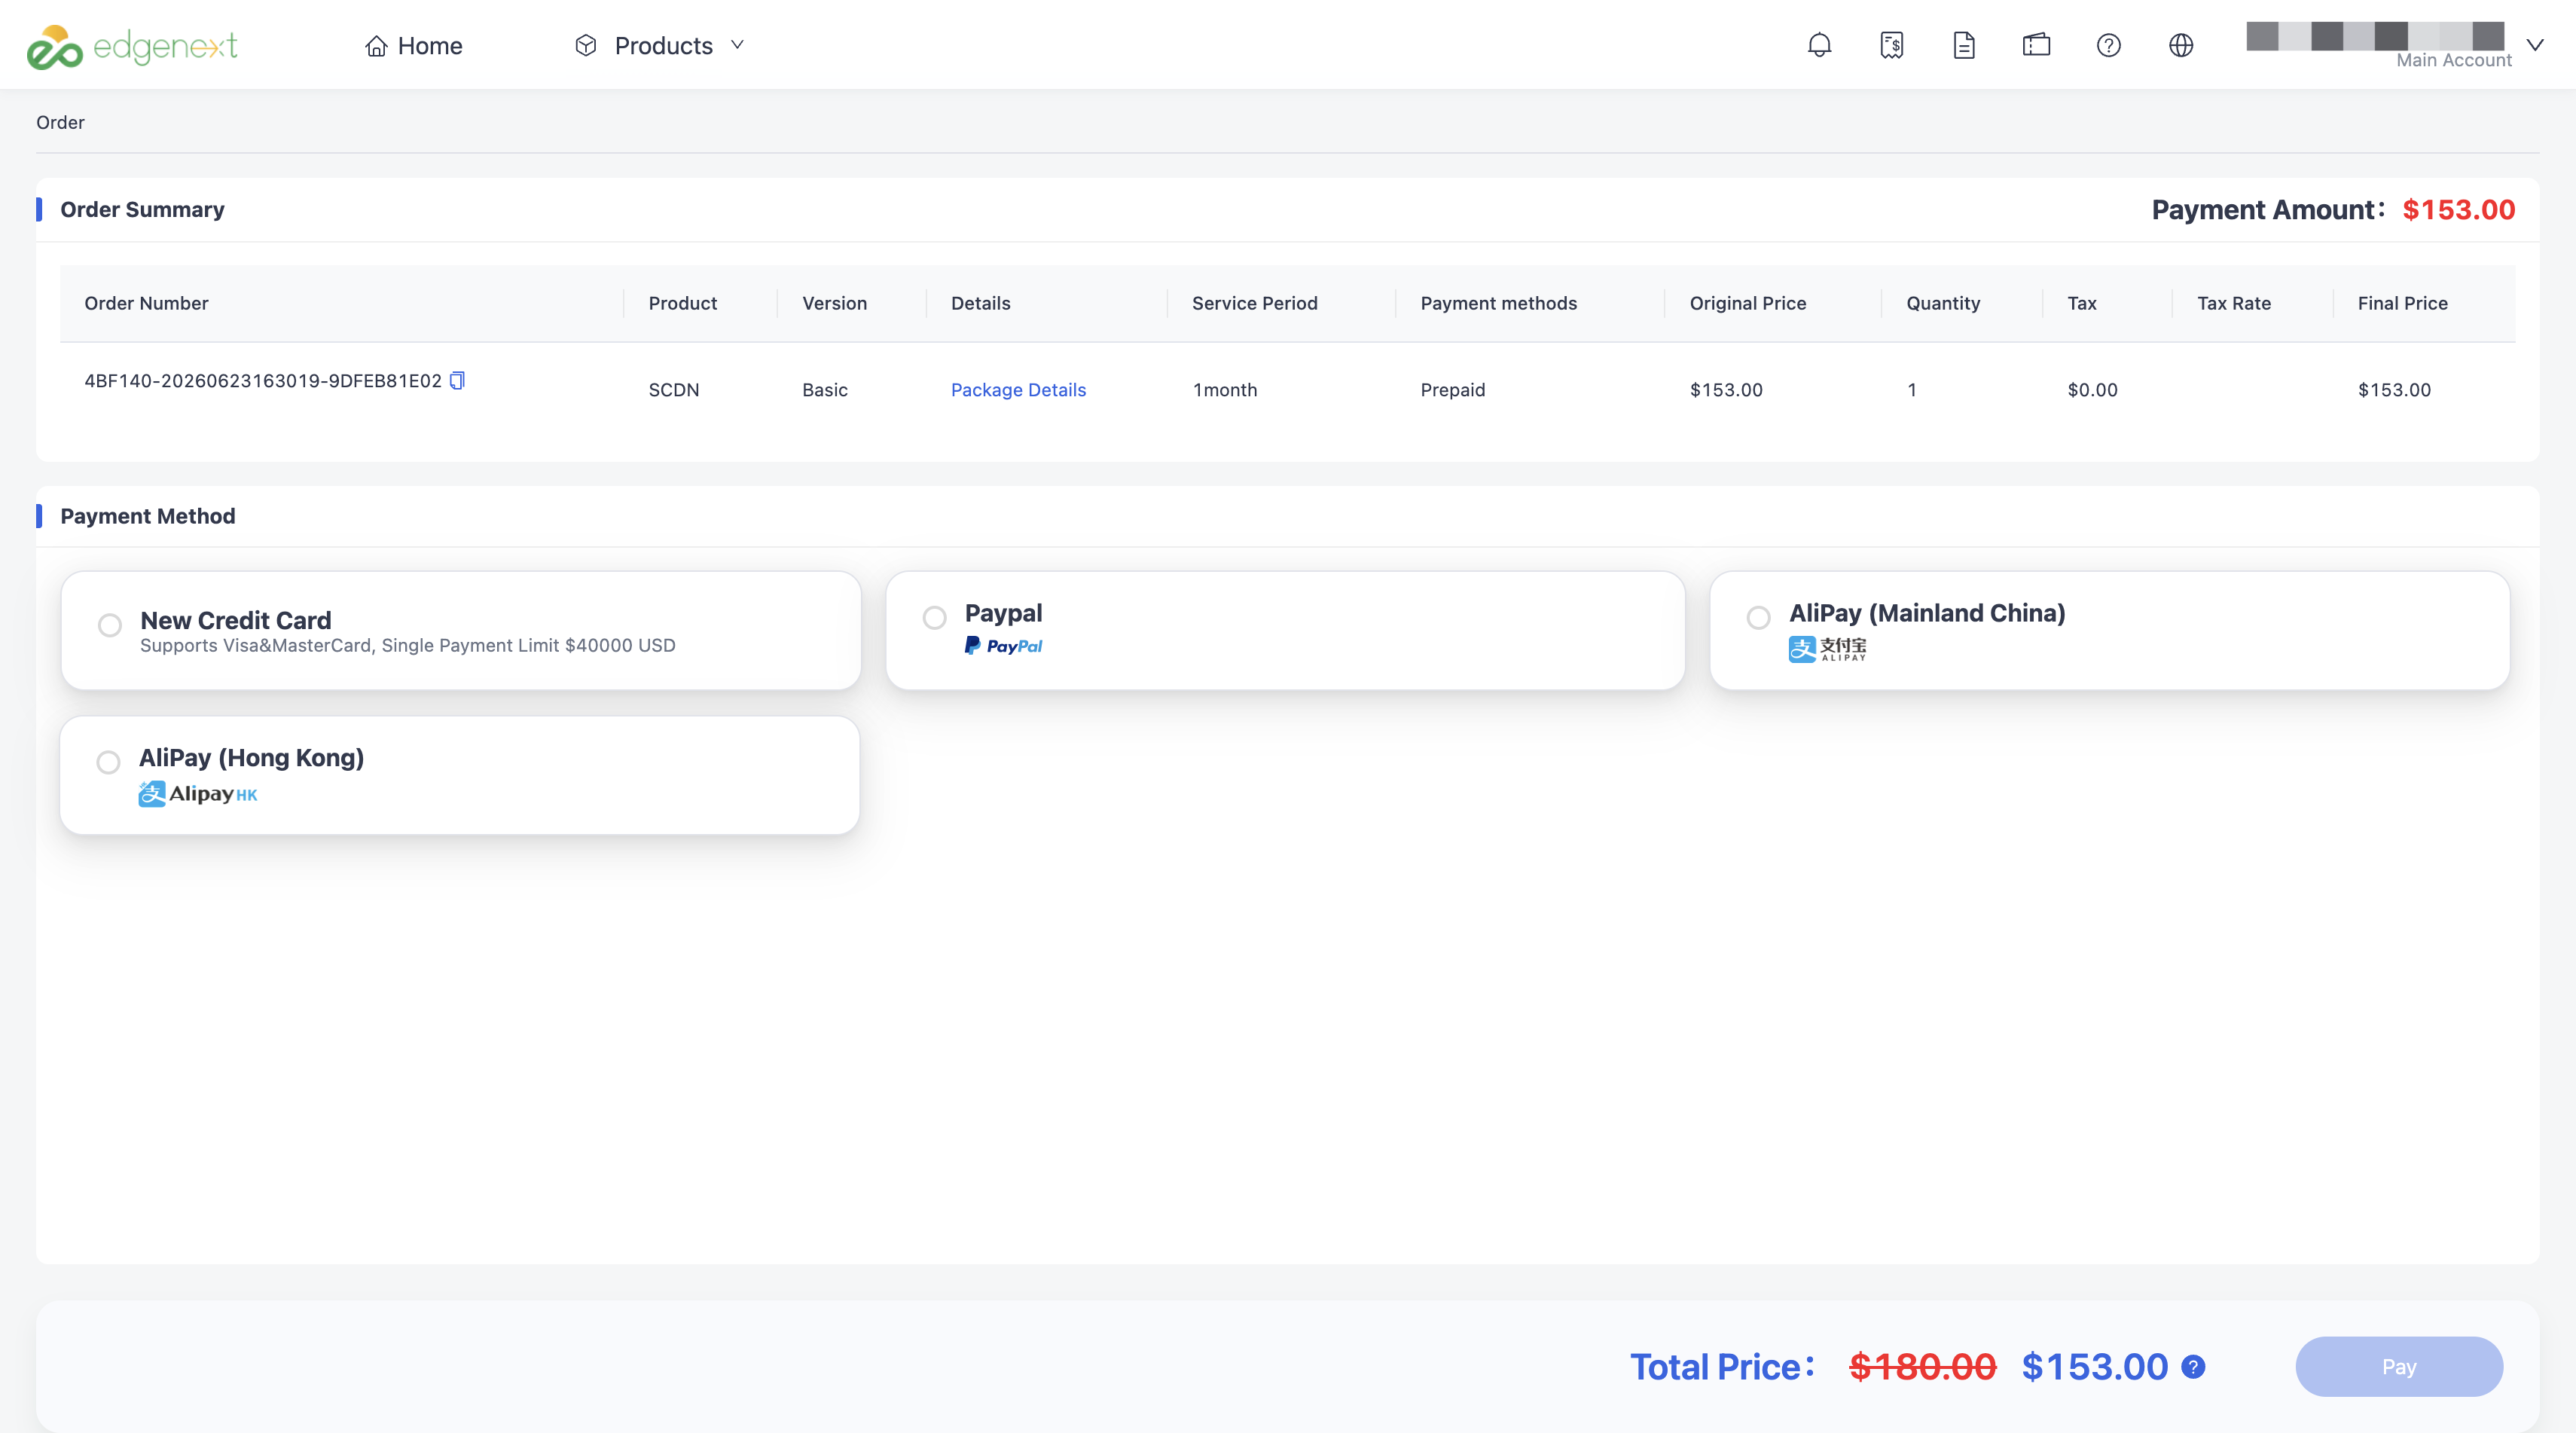2576x1433 pixels.
Task: Choose AliPay (Mainland China) radio button
Action: [x=1758, y=617]
